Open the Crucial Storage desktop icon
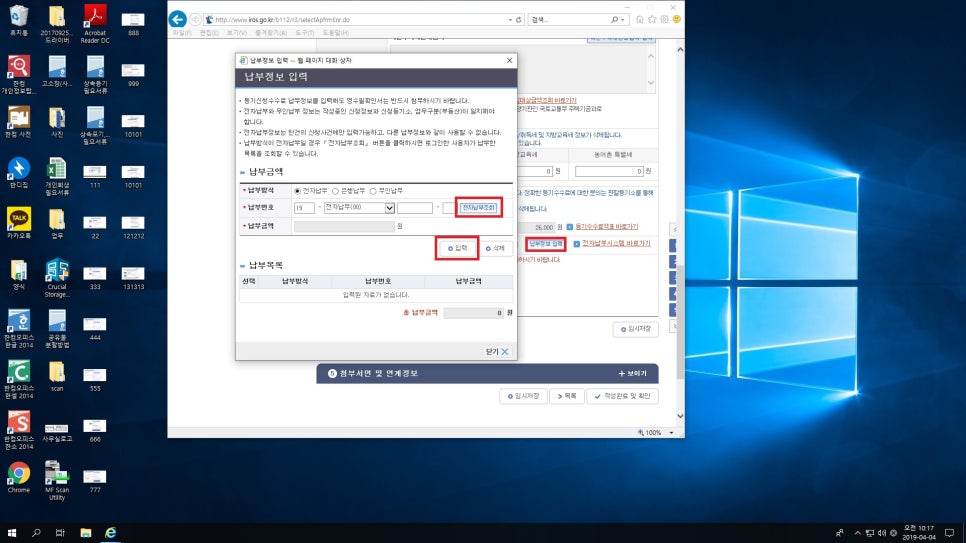Image resolution: width=966 pixels, height=543 pixels. click(57, 278)
